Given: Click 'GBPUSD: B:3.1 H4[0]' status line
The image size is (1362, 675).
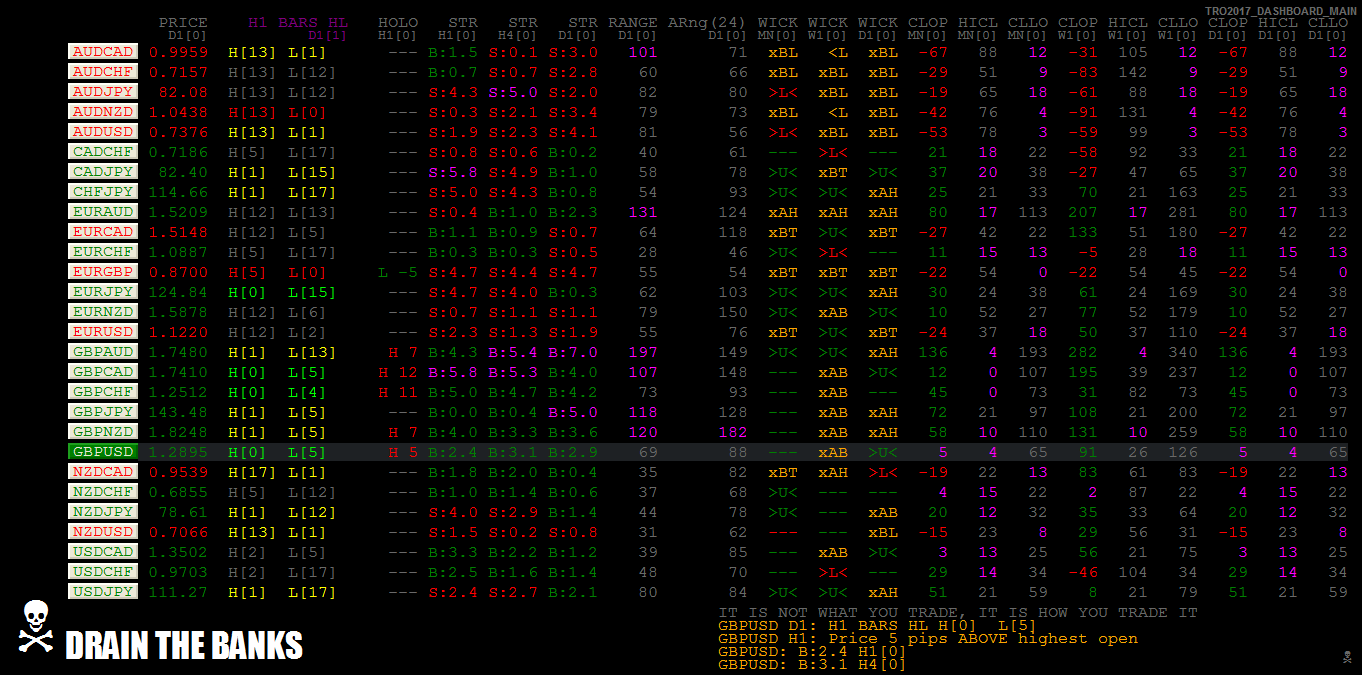Looking at the screenshot, I should (x=812, y=664).
